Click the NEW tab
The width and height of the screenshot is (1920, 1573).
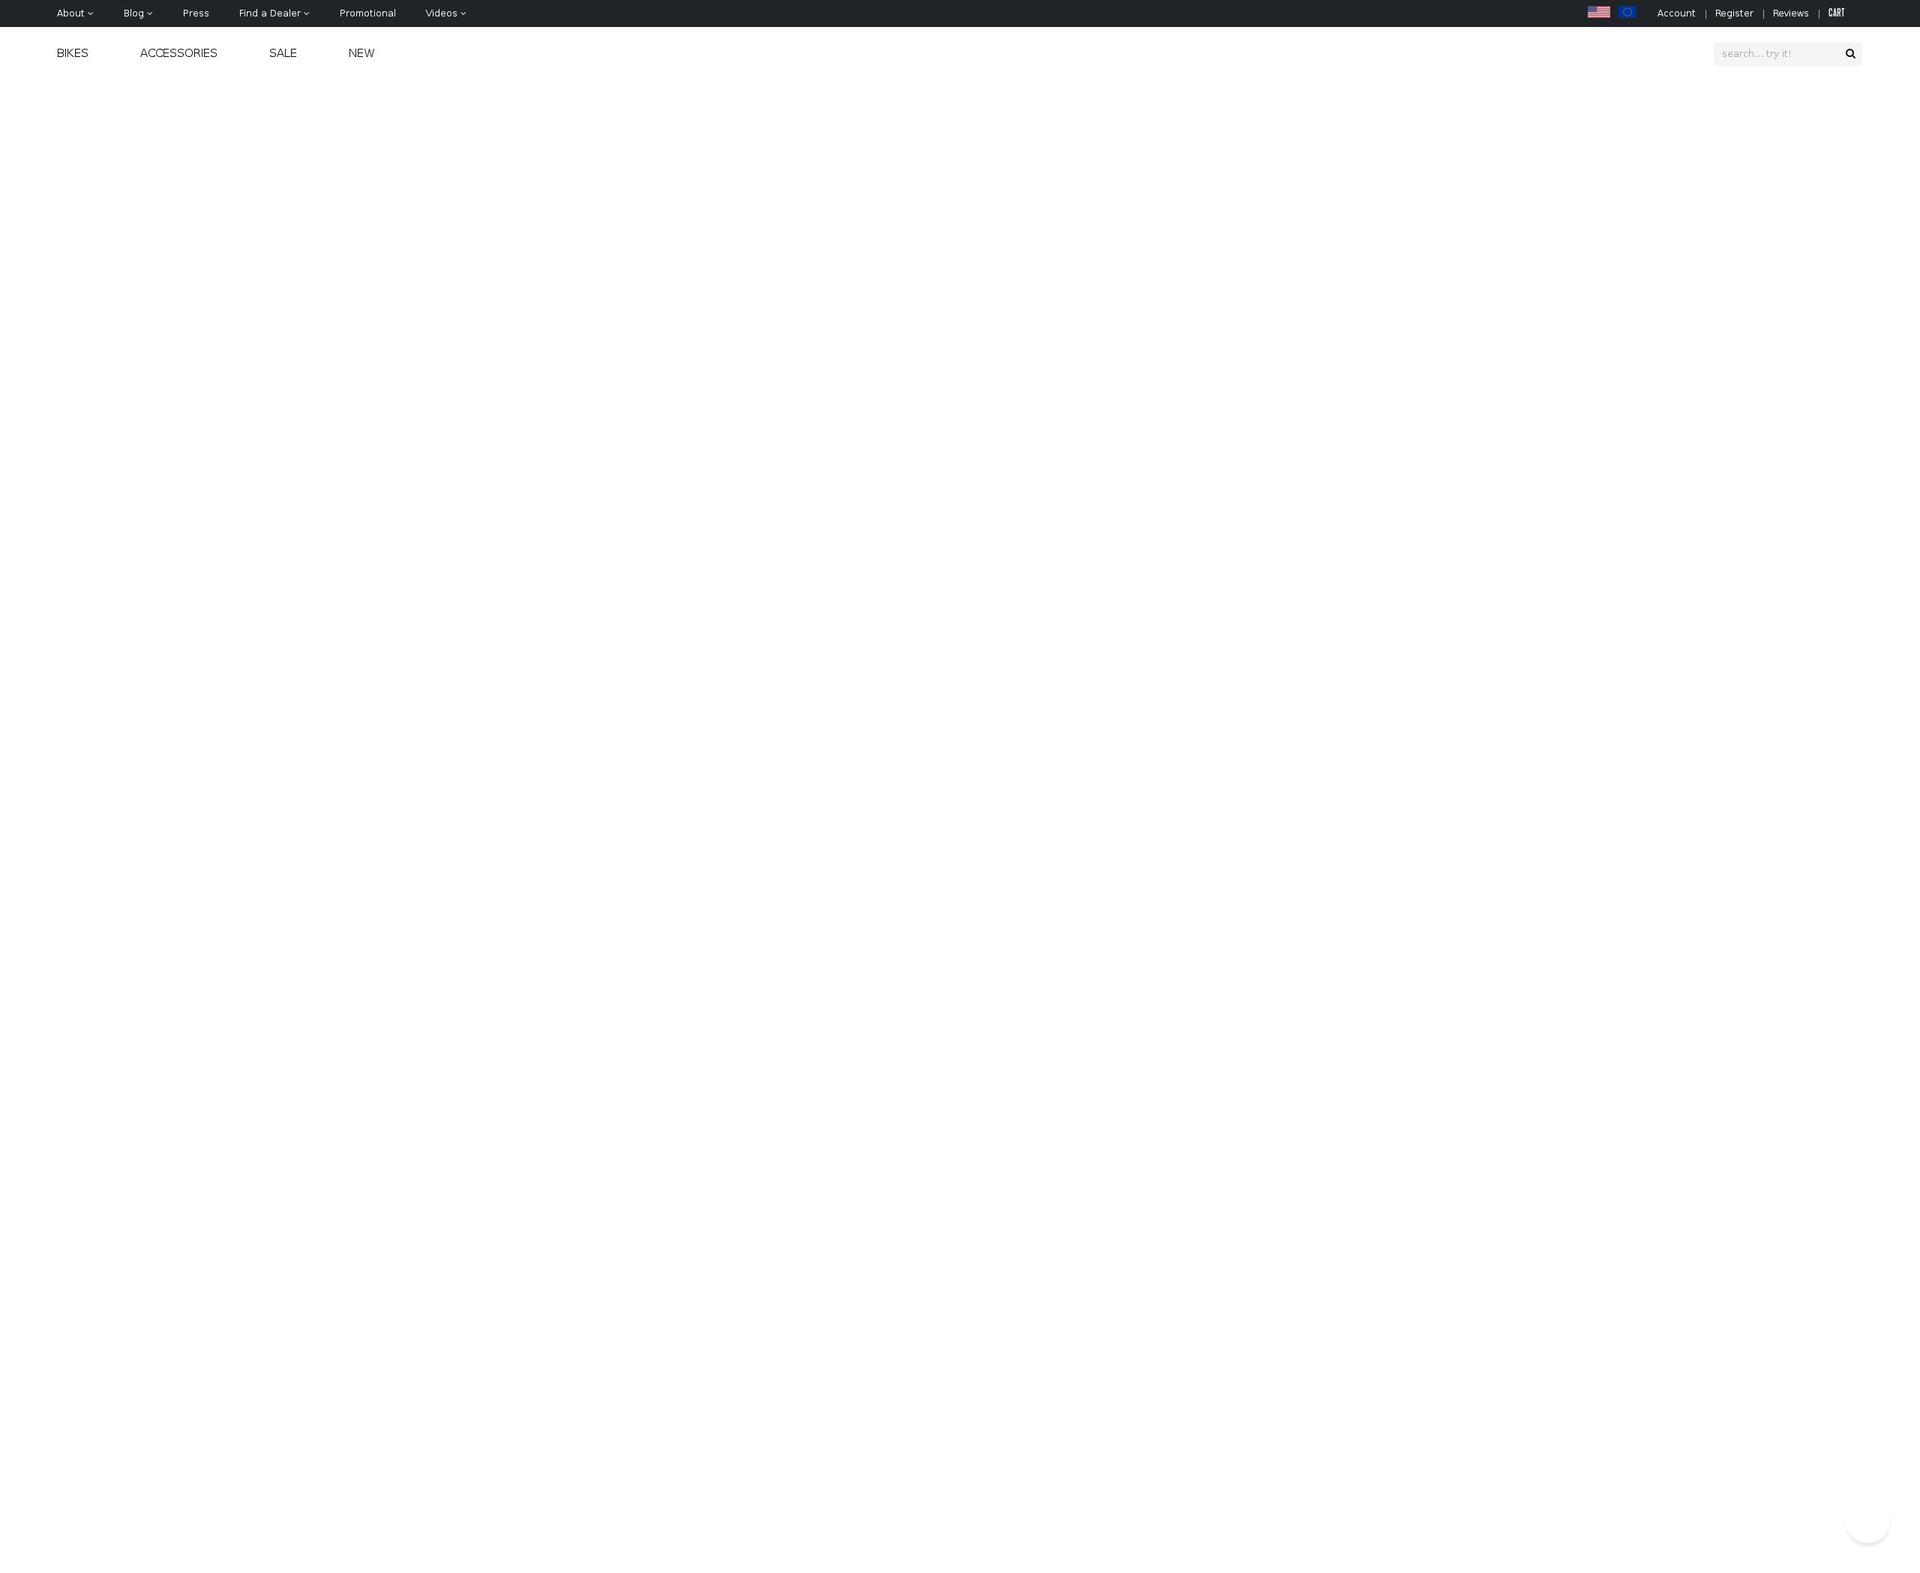pyautogui.click(x=360, y=53)
